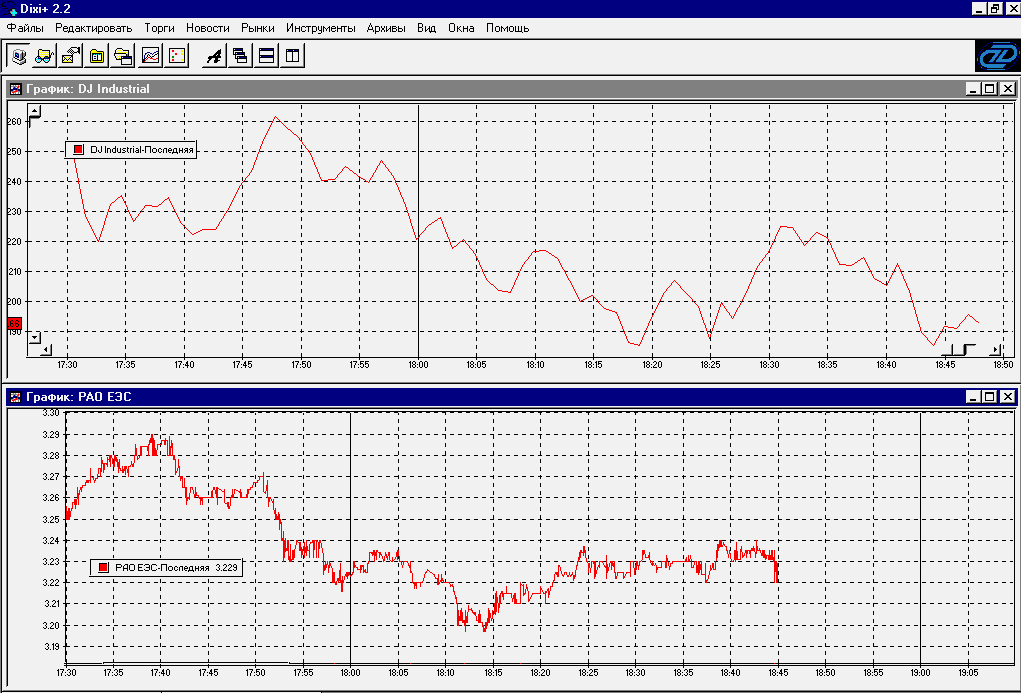Click the tile windows horizontally icon

click(x=266, y=56)
